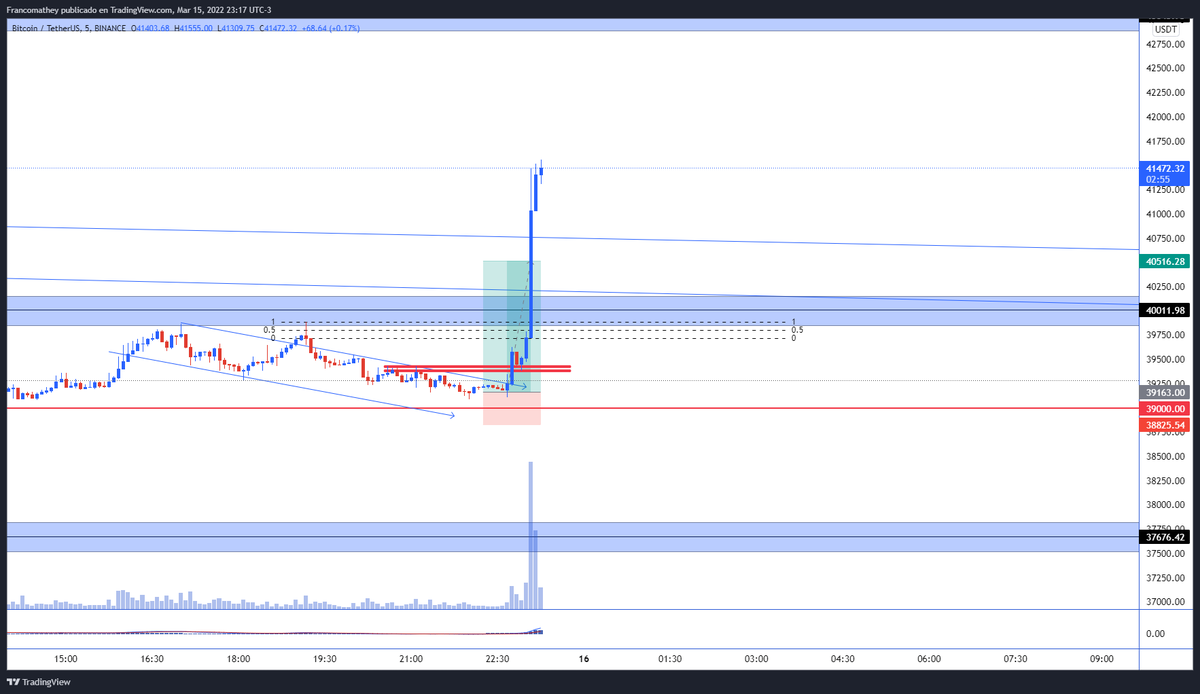Image resolution: width=1200 pixels, height=694 pixels.
Task: Click the gray price tag 39163.00
Action: coord(1166,393)
